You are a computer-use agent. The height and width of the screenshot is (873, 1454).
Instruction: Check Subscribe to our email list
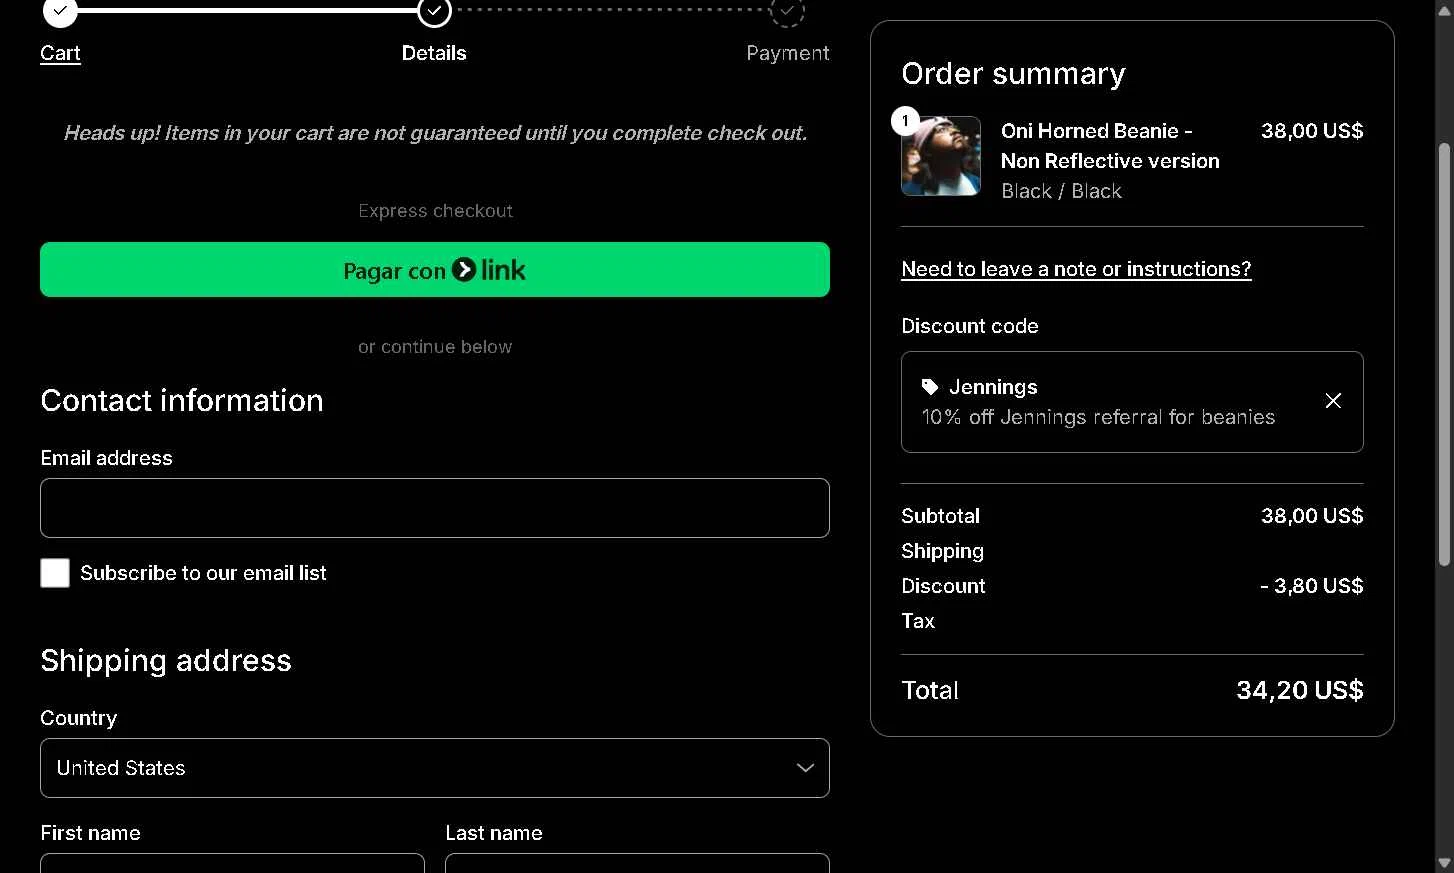click(x=55, y=573)
